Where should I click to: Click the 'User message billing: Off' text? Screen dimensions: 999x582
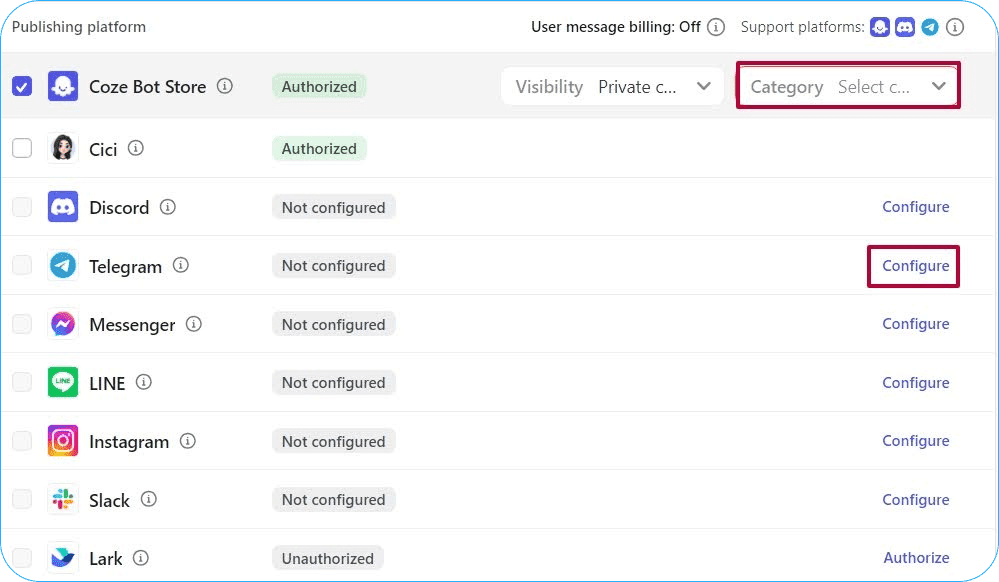tap(615, 27)
